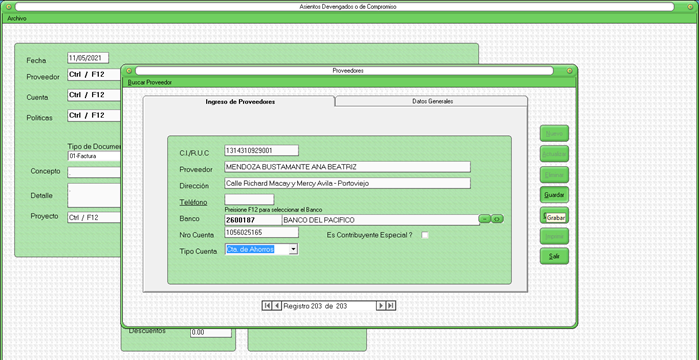This screenshot has width=699, height=360.
Task: Click the Teléfono input field
Action: [x=249, y=200]
